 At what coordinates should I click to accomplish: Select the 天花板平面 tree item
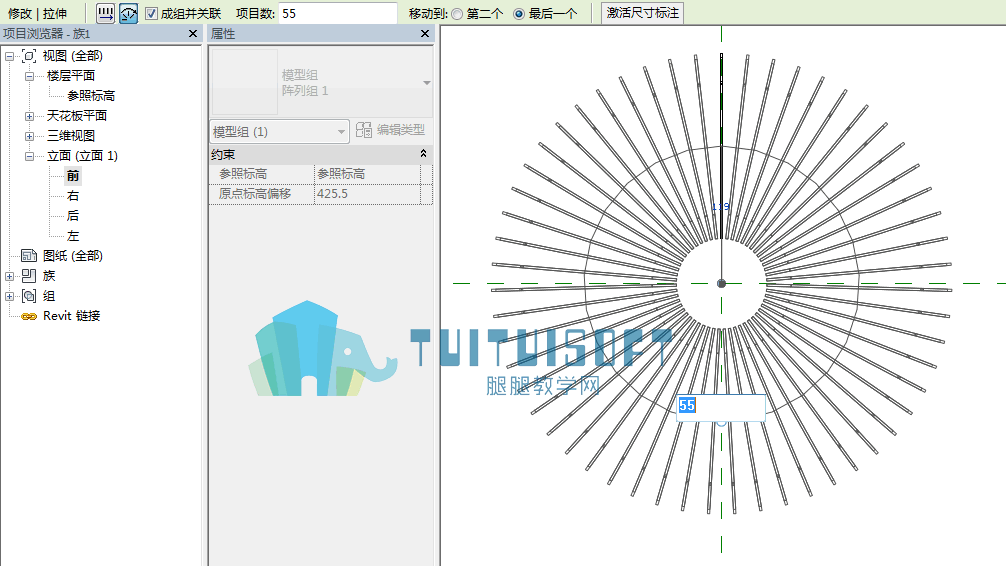coord(76,116)
